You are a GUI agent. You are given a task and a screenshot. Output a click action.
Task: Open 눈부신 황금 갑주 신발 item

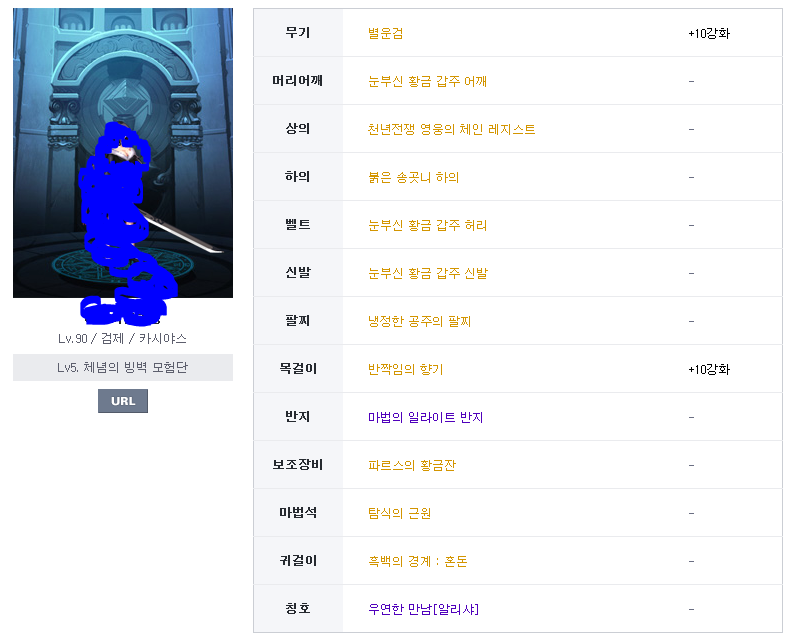click(x=428, y=273)
